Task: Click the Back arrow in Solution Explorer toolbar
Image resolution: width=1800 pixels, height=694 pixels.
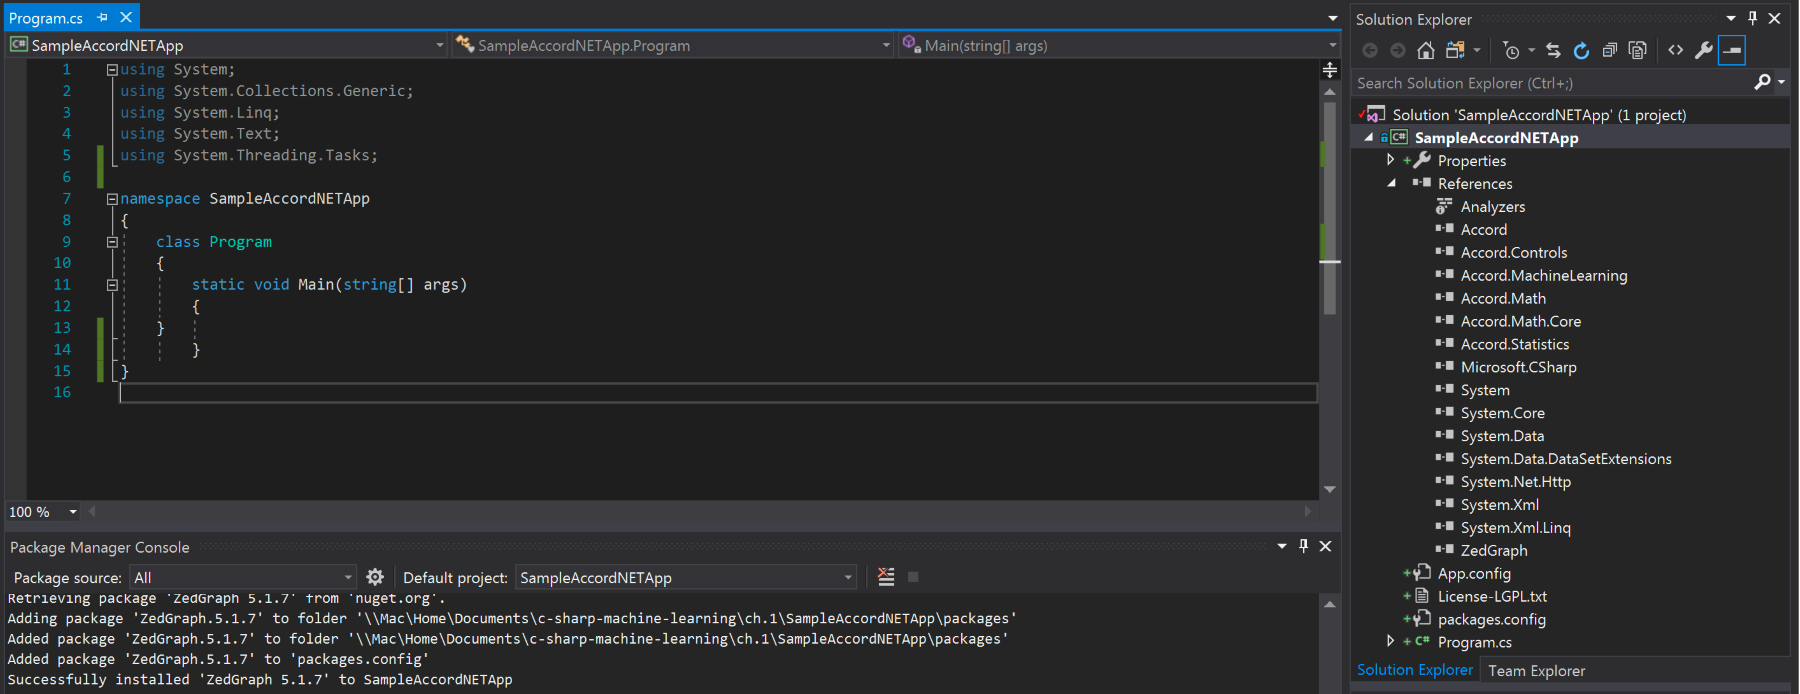Action: tap(1370, 50)
